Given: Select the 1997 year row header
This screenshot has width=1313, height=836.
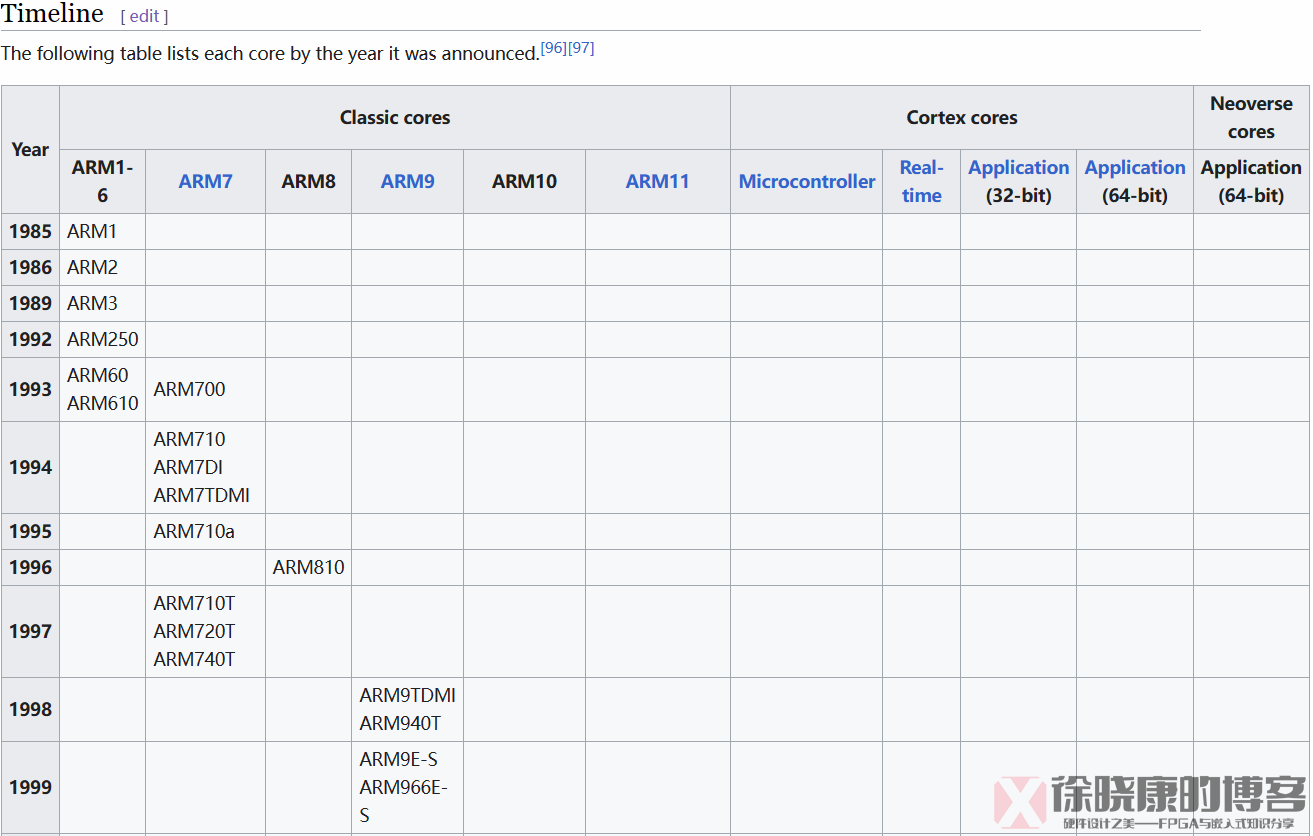Looking at the screenshot, I should coord(30,631).
